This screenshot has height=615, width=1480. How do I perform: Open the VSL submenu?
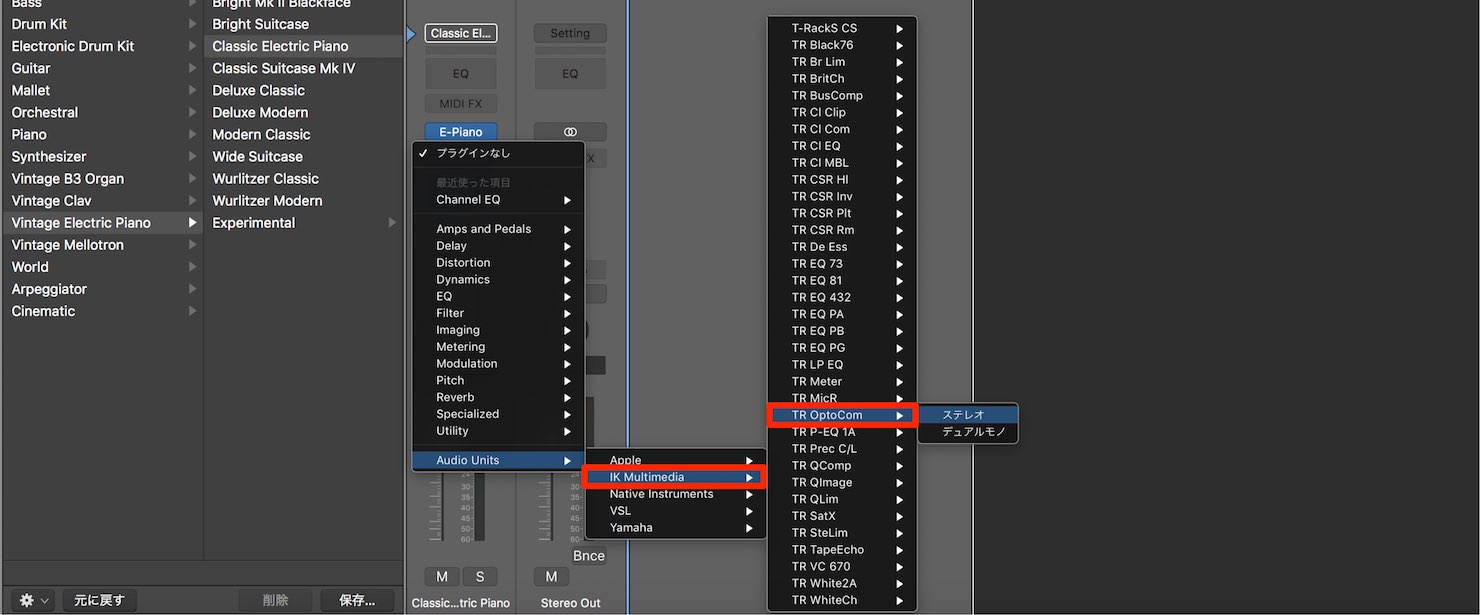(x=675, y=511)
